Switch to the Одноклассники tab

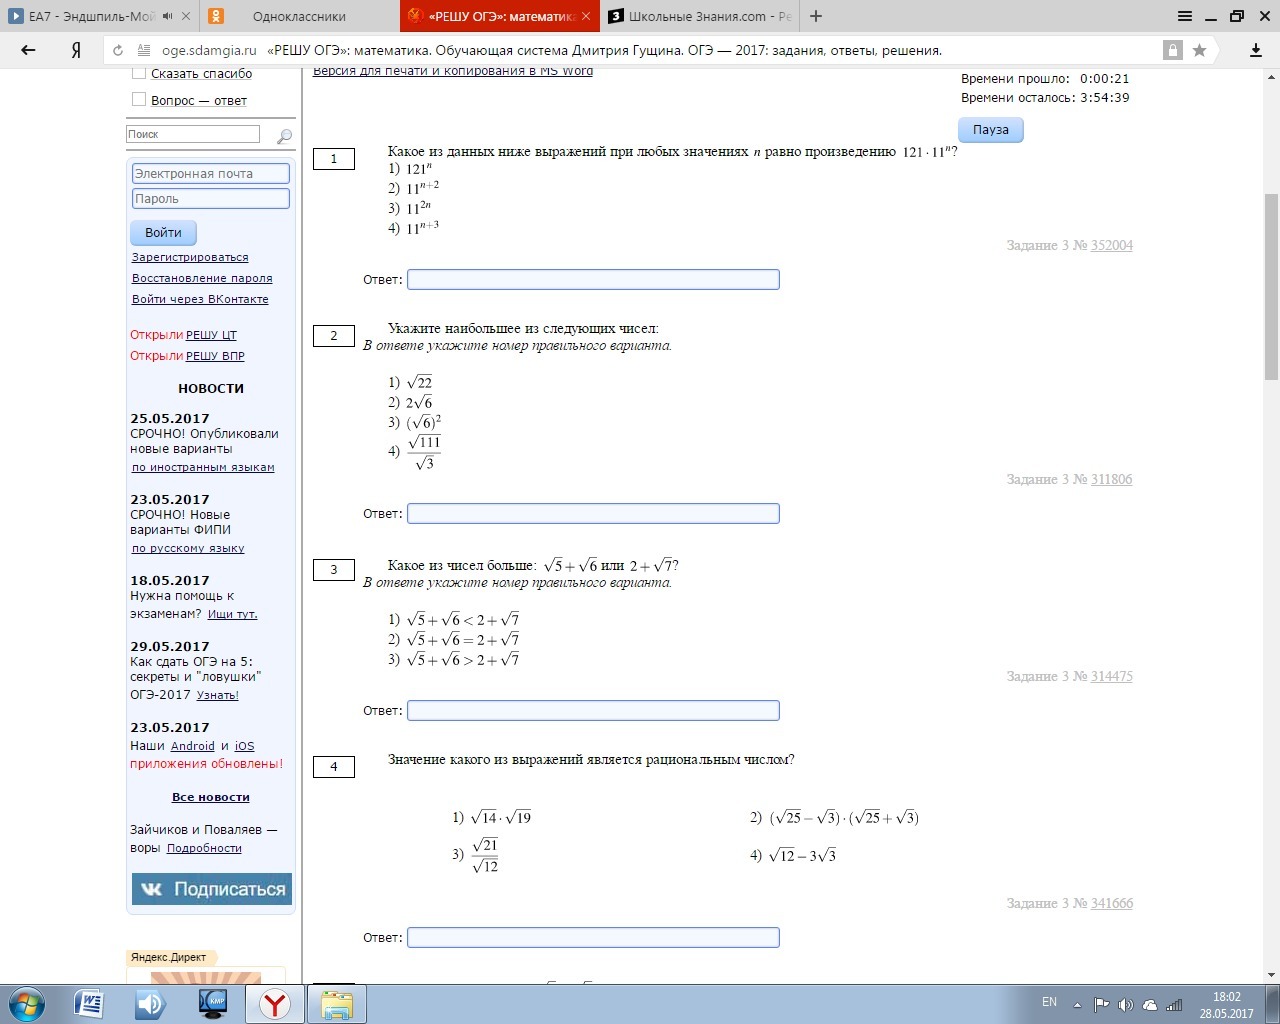point(299,16)
